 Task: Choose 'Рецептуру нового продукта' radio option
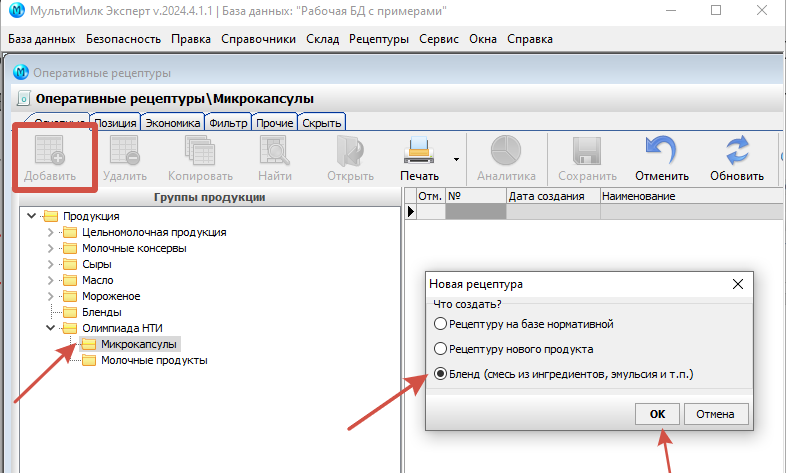(440, 349)
